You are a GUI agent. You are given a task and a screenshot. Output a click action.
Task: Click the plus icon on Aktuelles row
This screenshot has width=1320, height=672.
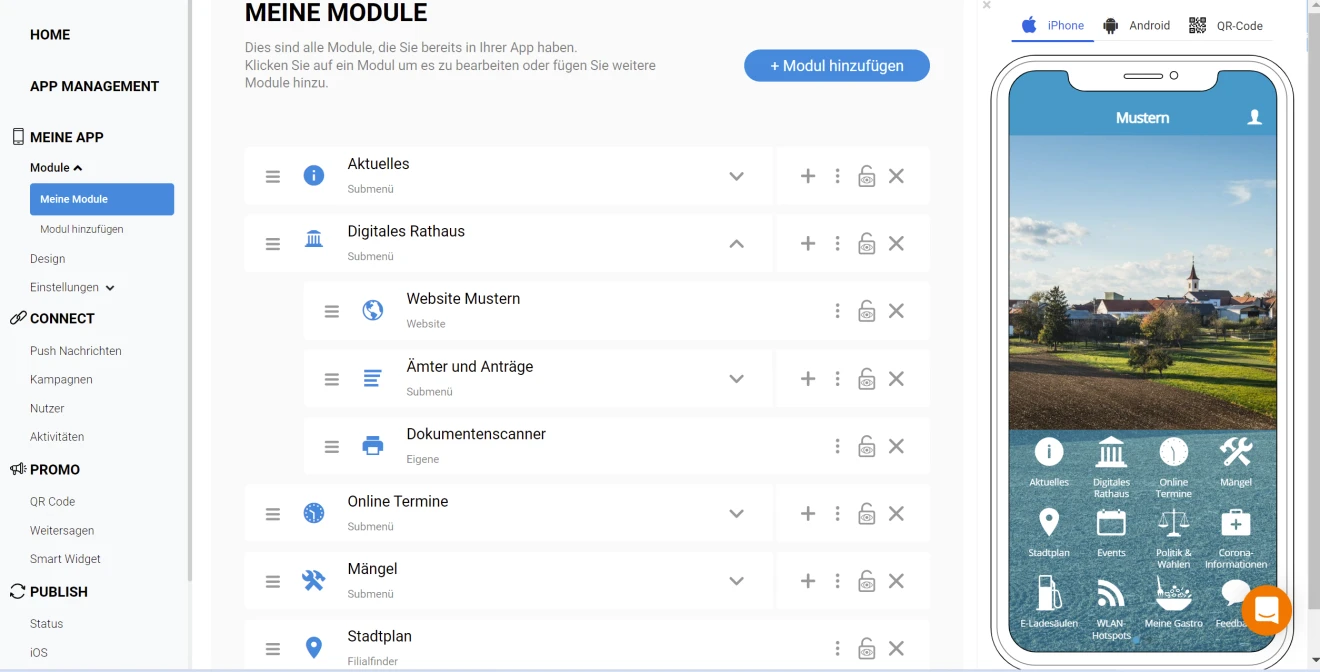point(808,176)
